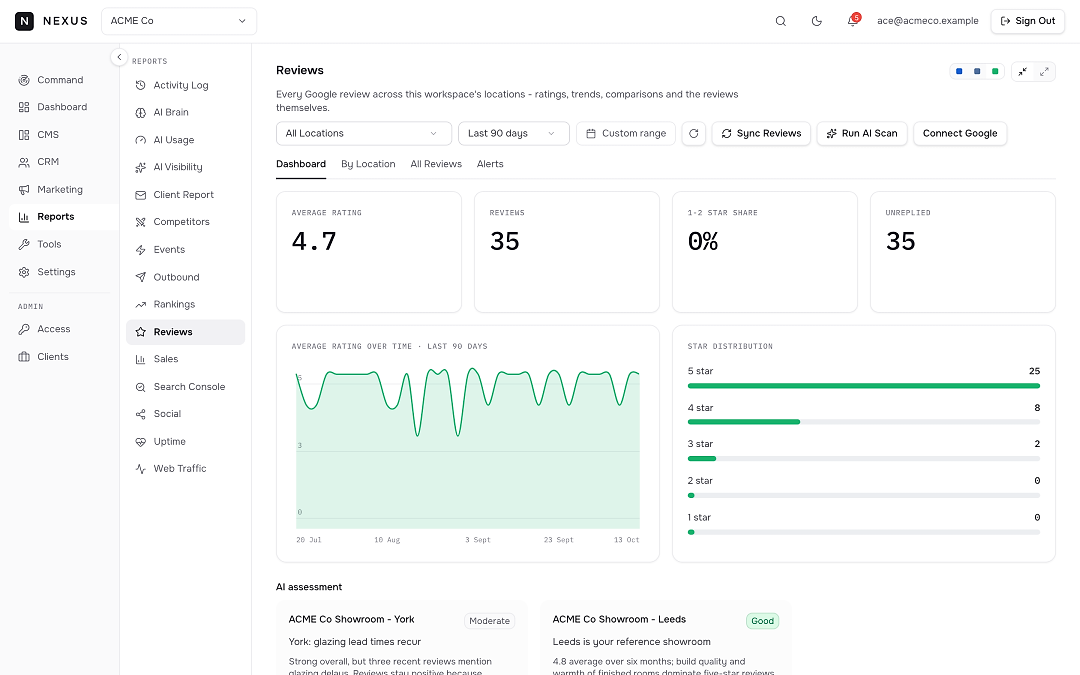
Task: Switch to the By Location tab
Action: click(x=368, y=164)
